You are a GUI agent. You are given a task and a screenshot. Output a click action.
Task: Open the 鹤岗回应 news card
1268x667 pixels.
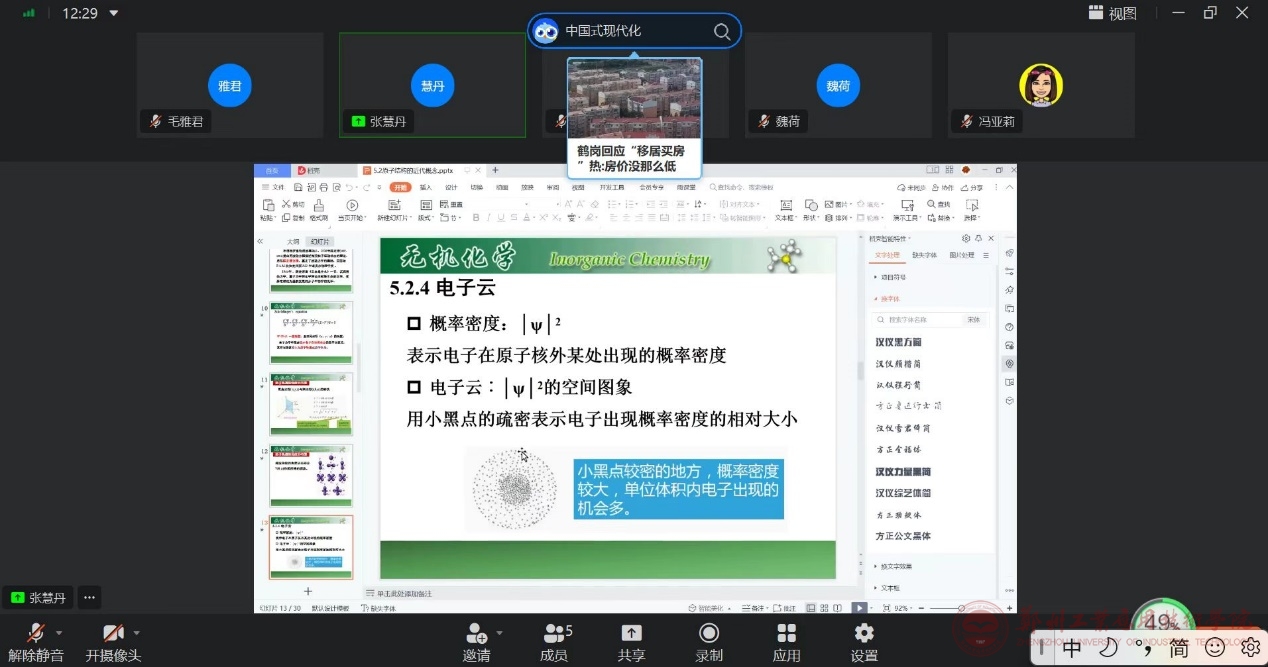(x=634, y=118)
